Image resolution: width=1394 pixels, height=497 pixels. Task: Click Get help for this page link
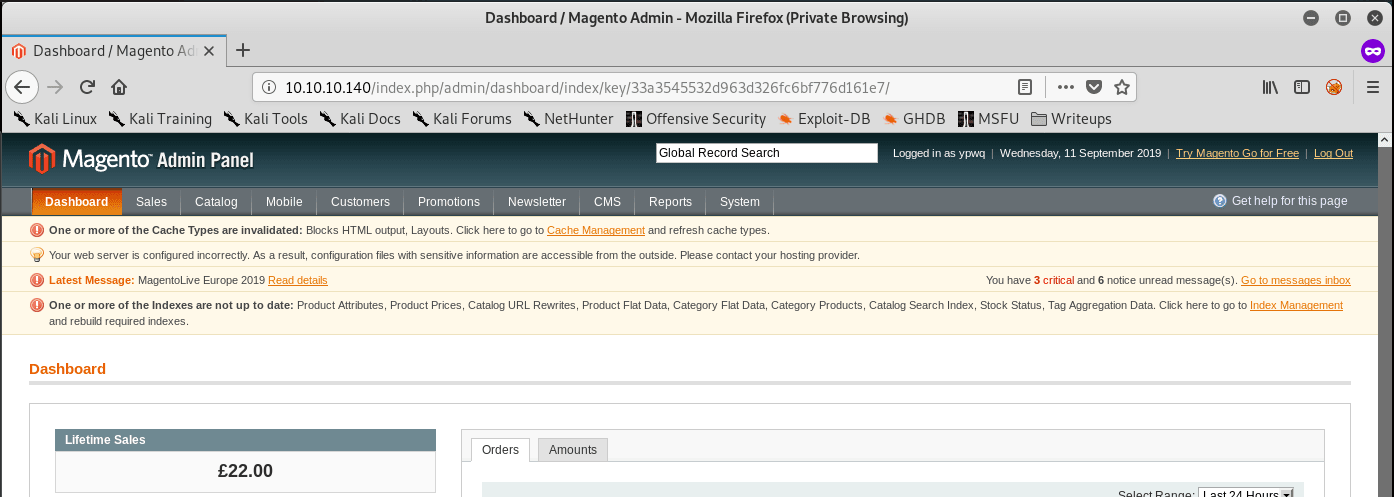coord(1289,201)
